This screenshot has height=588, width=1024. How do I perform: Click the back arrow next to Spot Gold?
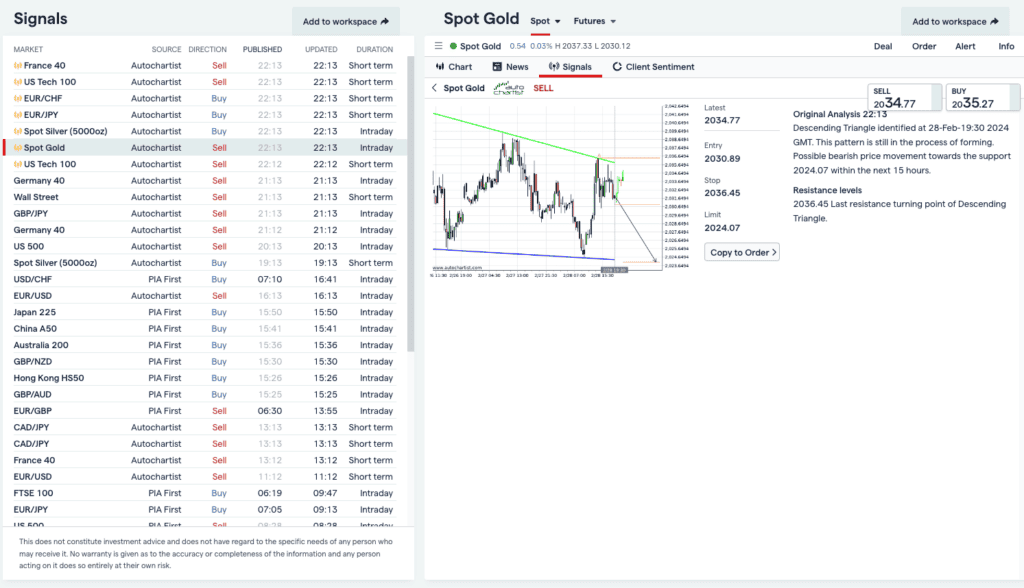coord(434,88)
